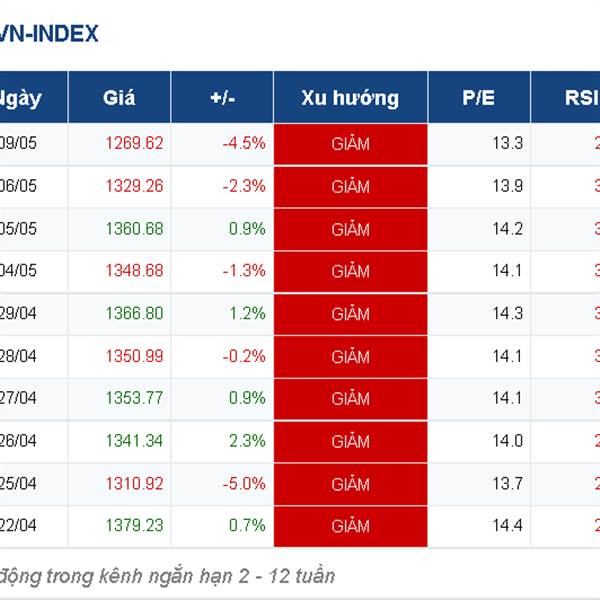Select price 1366.80
Viewport: 600px width, 600px height.
(134, 313)
